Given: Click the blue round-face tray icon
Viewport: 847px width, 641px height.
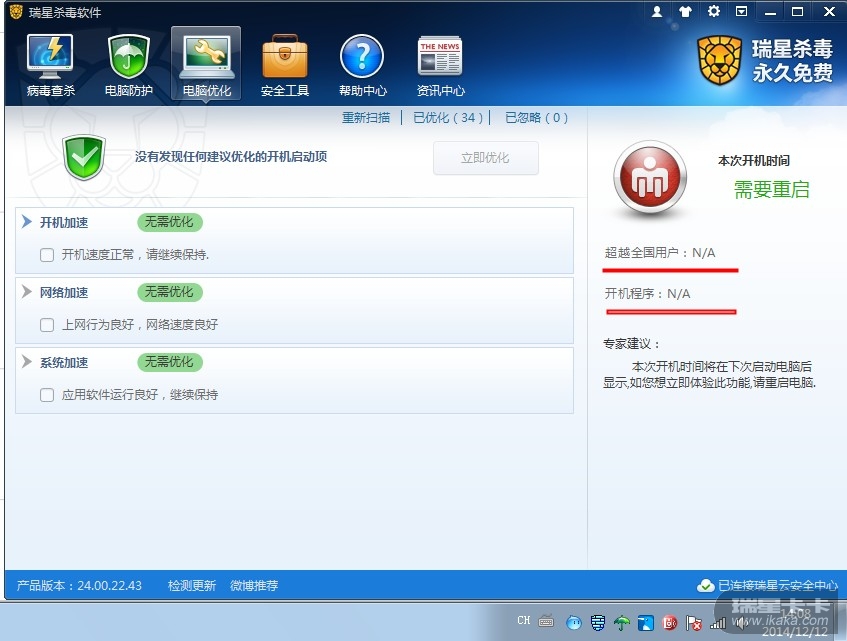Looking at the screenshot, I should tap(574, 623).
